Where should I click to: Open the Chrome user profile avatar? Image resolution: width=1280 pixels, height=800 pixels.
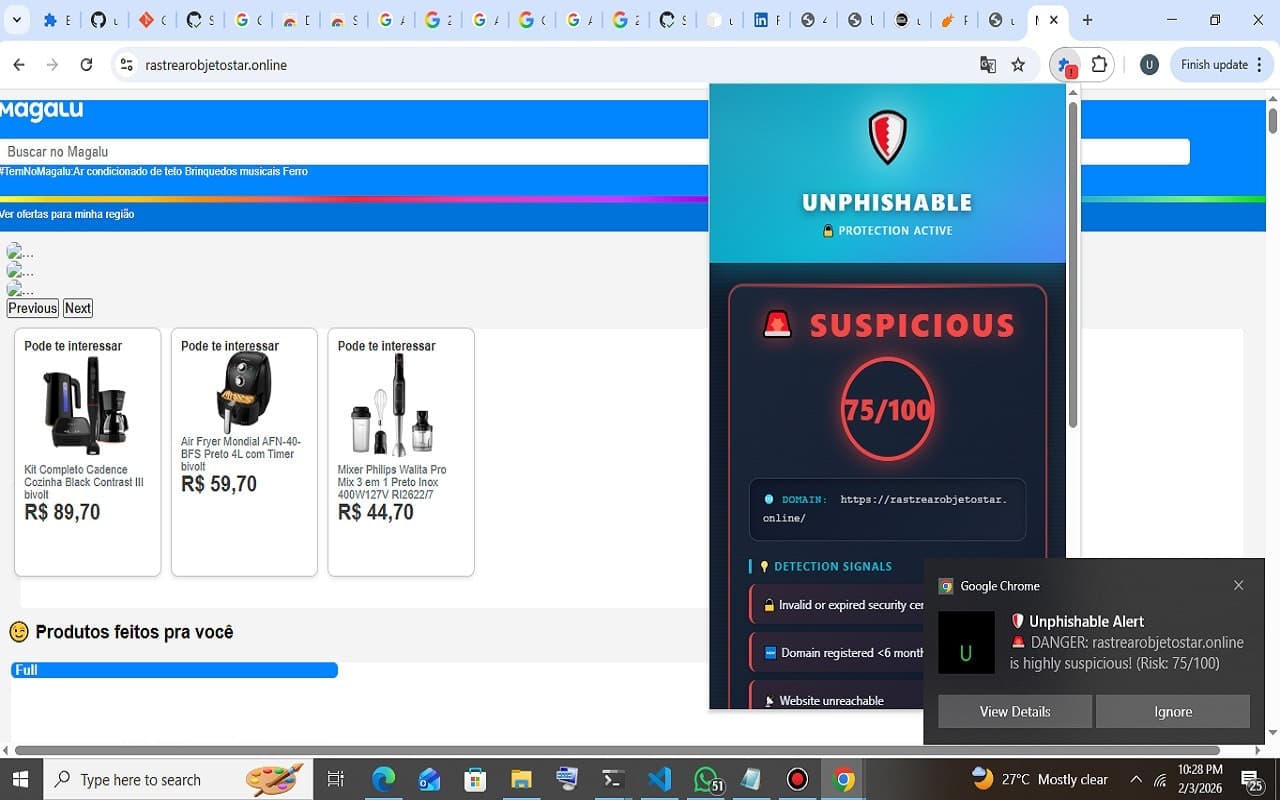[x=1148, y=64]
